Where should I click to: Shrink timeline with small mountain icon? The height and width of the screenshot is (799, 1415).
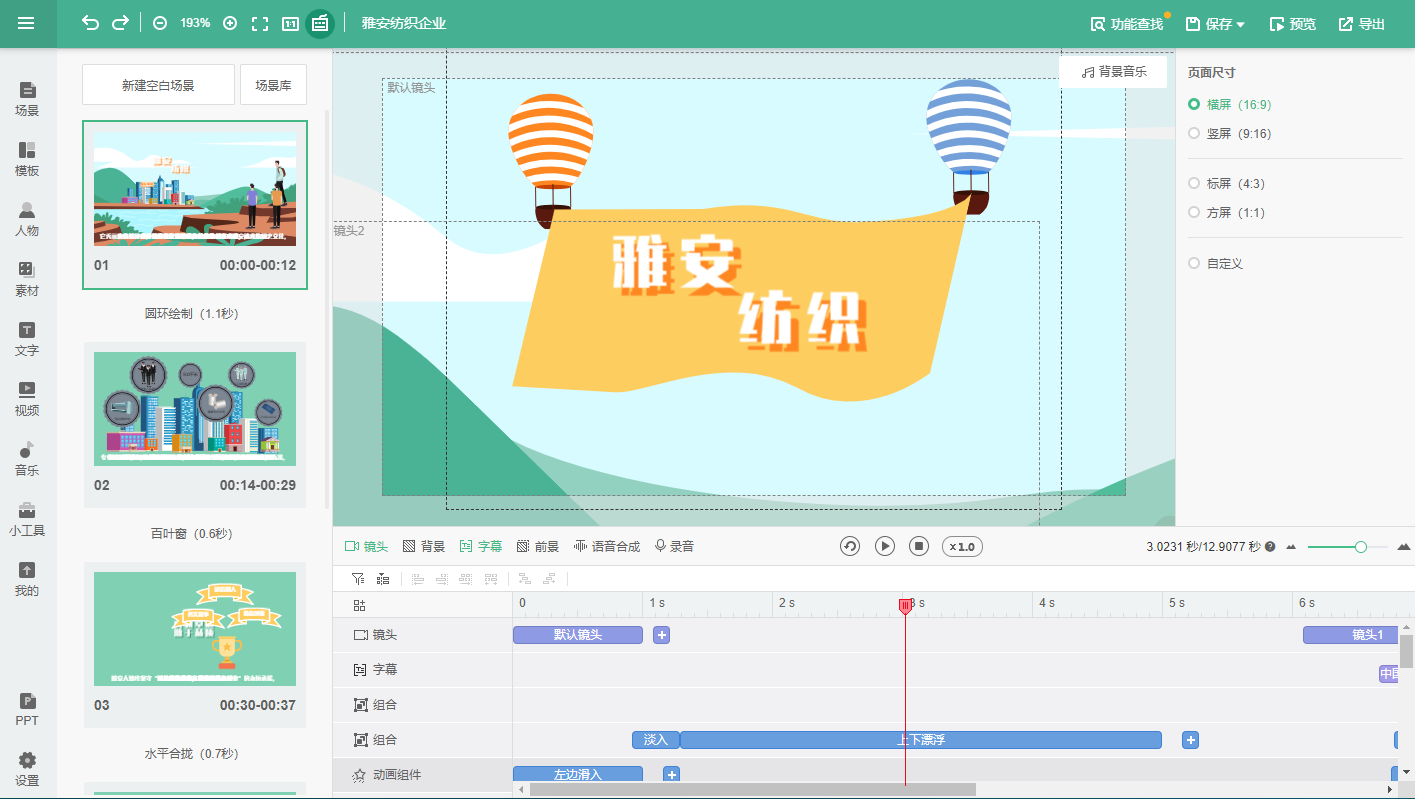1291,547
